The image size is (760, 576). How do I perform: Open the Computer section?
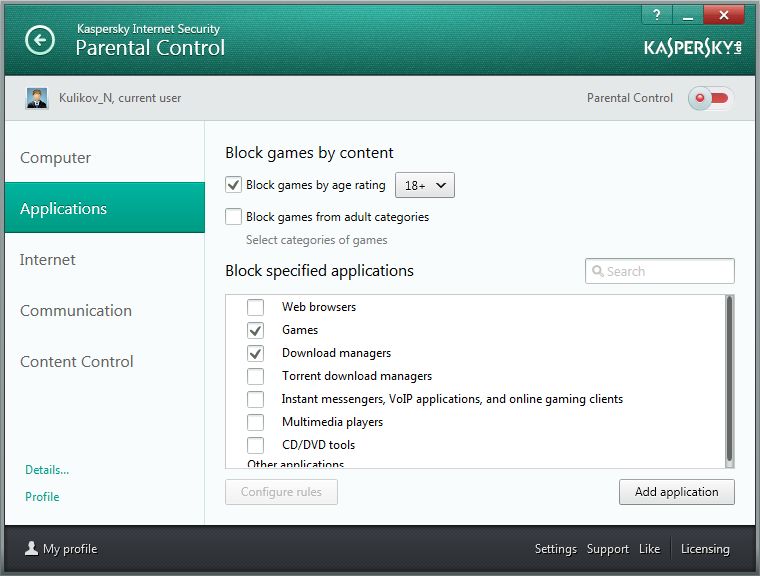(x=105, y=158)
